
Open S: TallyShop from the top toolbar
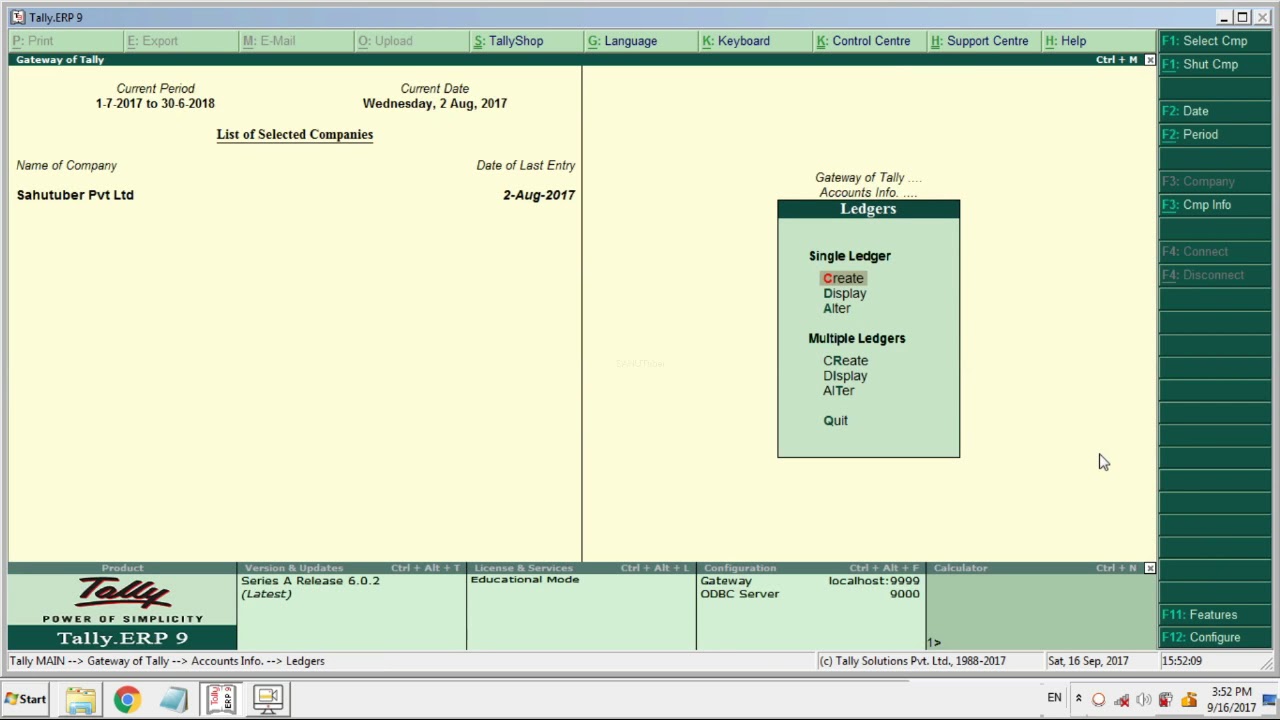click(x=508, y=40)
